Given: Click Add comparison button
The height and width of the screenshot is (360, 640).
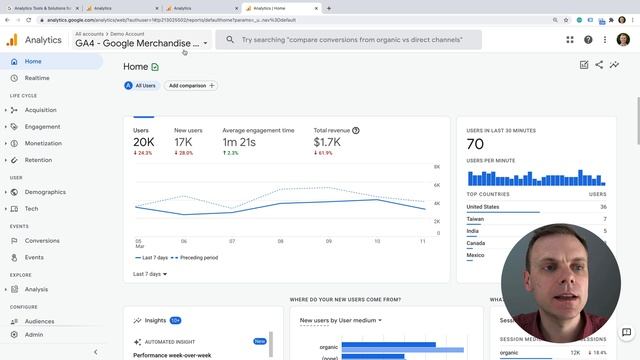Looking at the screenshot, I should pyautogui.click(x=191, y=86).
